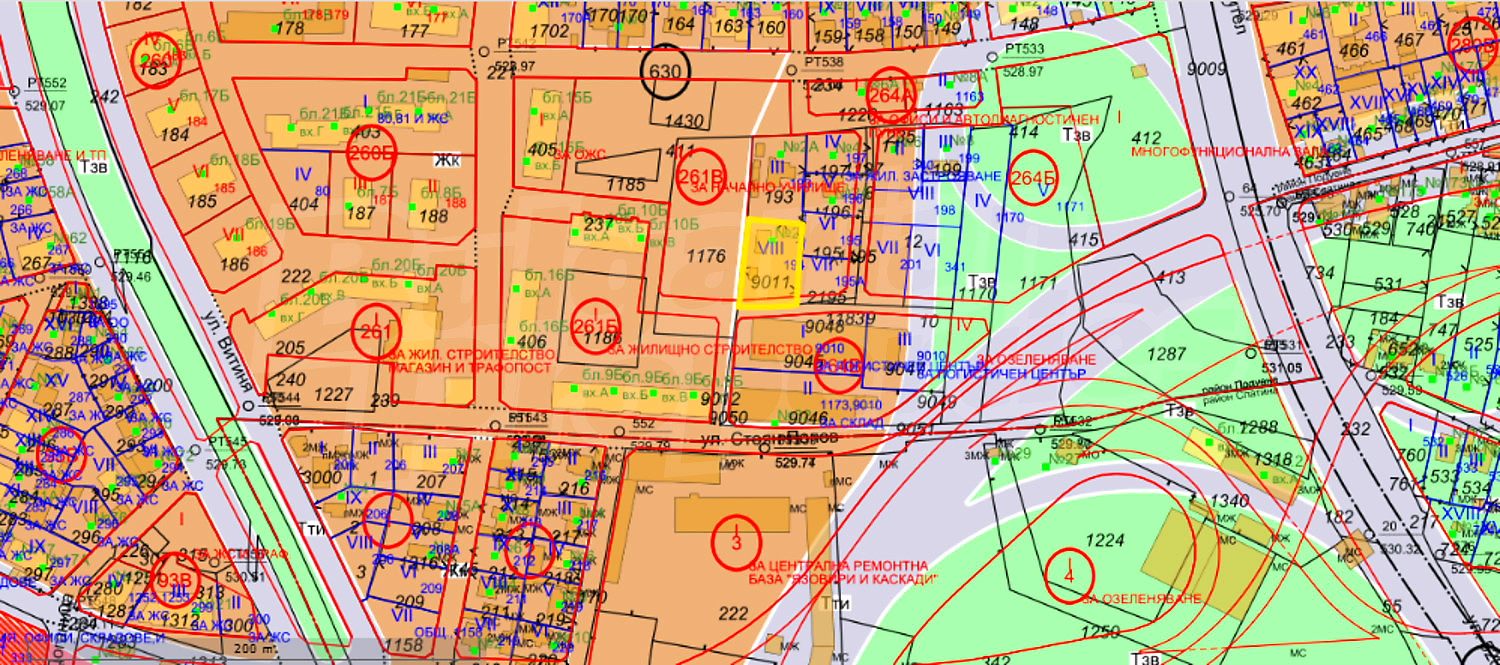1500x665 pixels.
Task: Click parcel number 1224
Action: pyautogui.click(x=1105, y=541)
